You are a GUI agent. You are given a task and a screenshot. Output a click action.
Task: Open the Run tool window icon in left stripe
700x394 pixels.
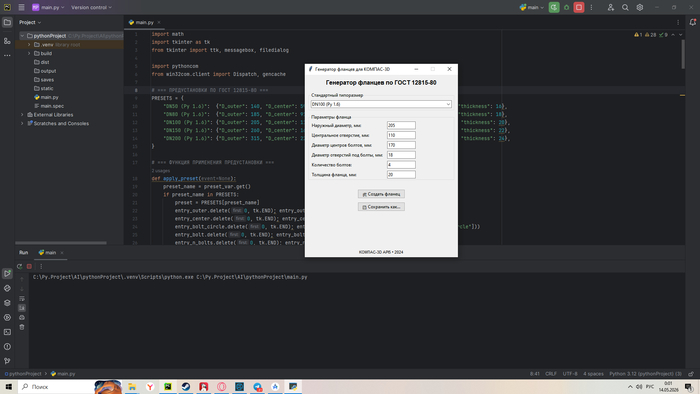(7, 274)
